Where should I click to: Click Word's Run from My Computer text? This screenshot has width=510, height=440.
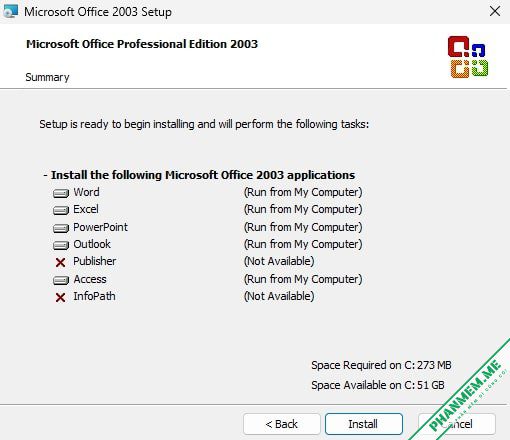click(x=303, y=192)
